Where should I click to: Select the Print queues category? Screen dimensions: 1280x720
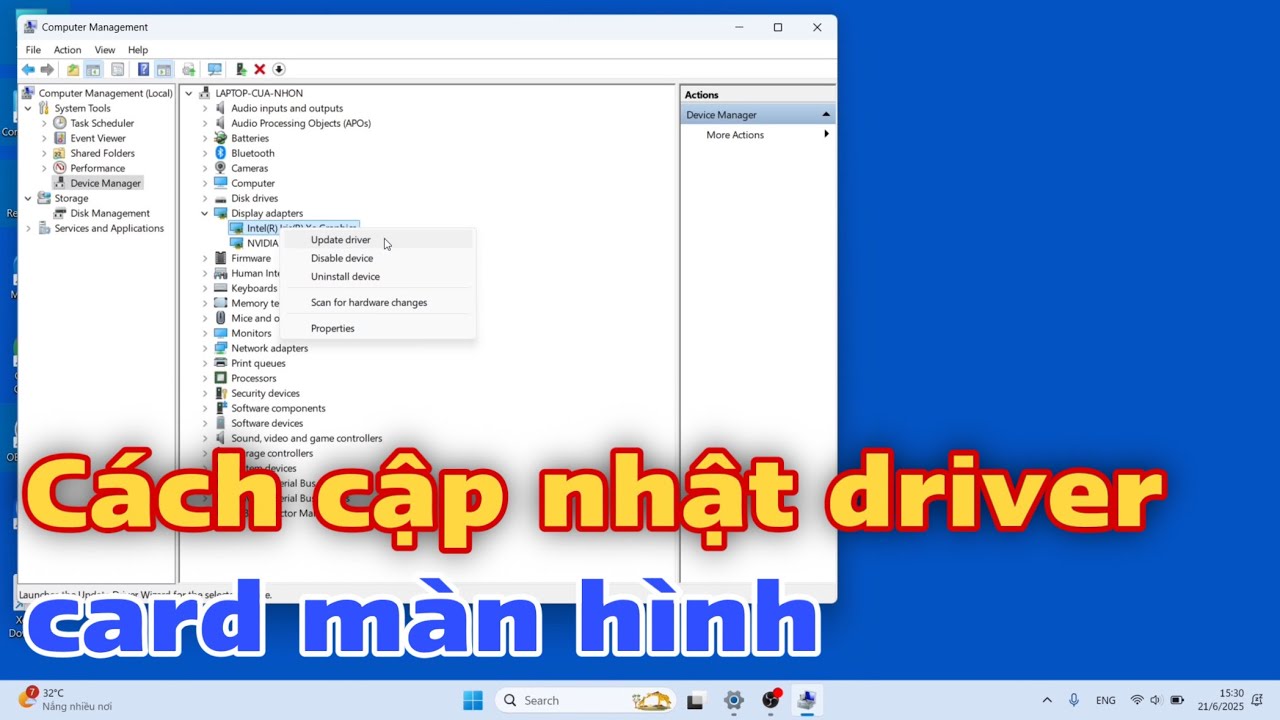(258, 363)
